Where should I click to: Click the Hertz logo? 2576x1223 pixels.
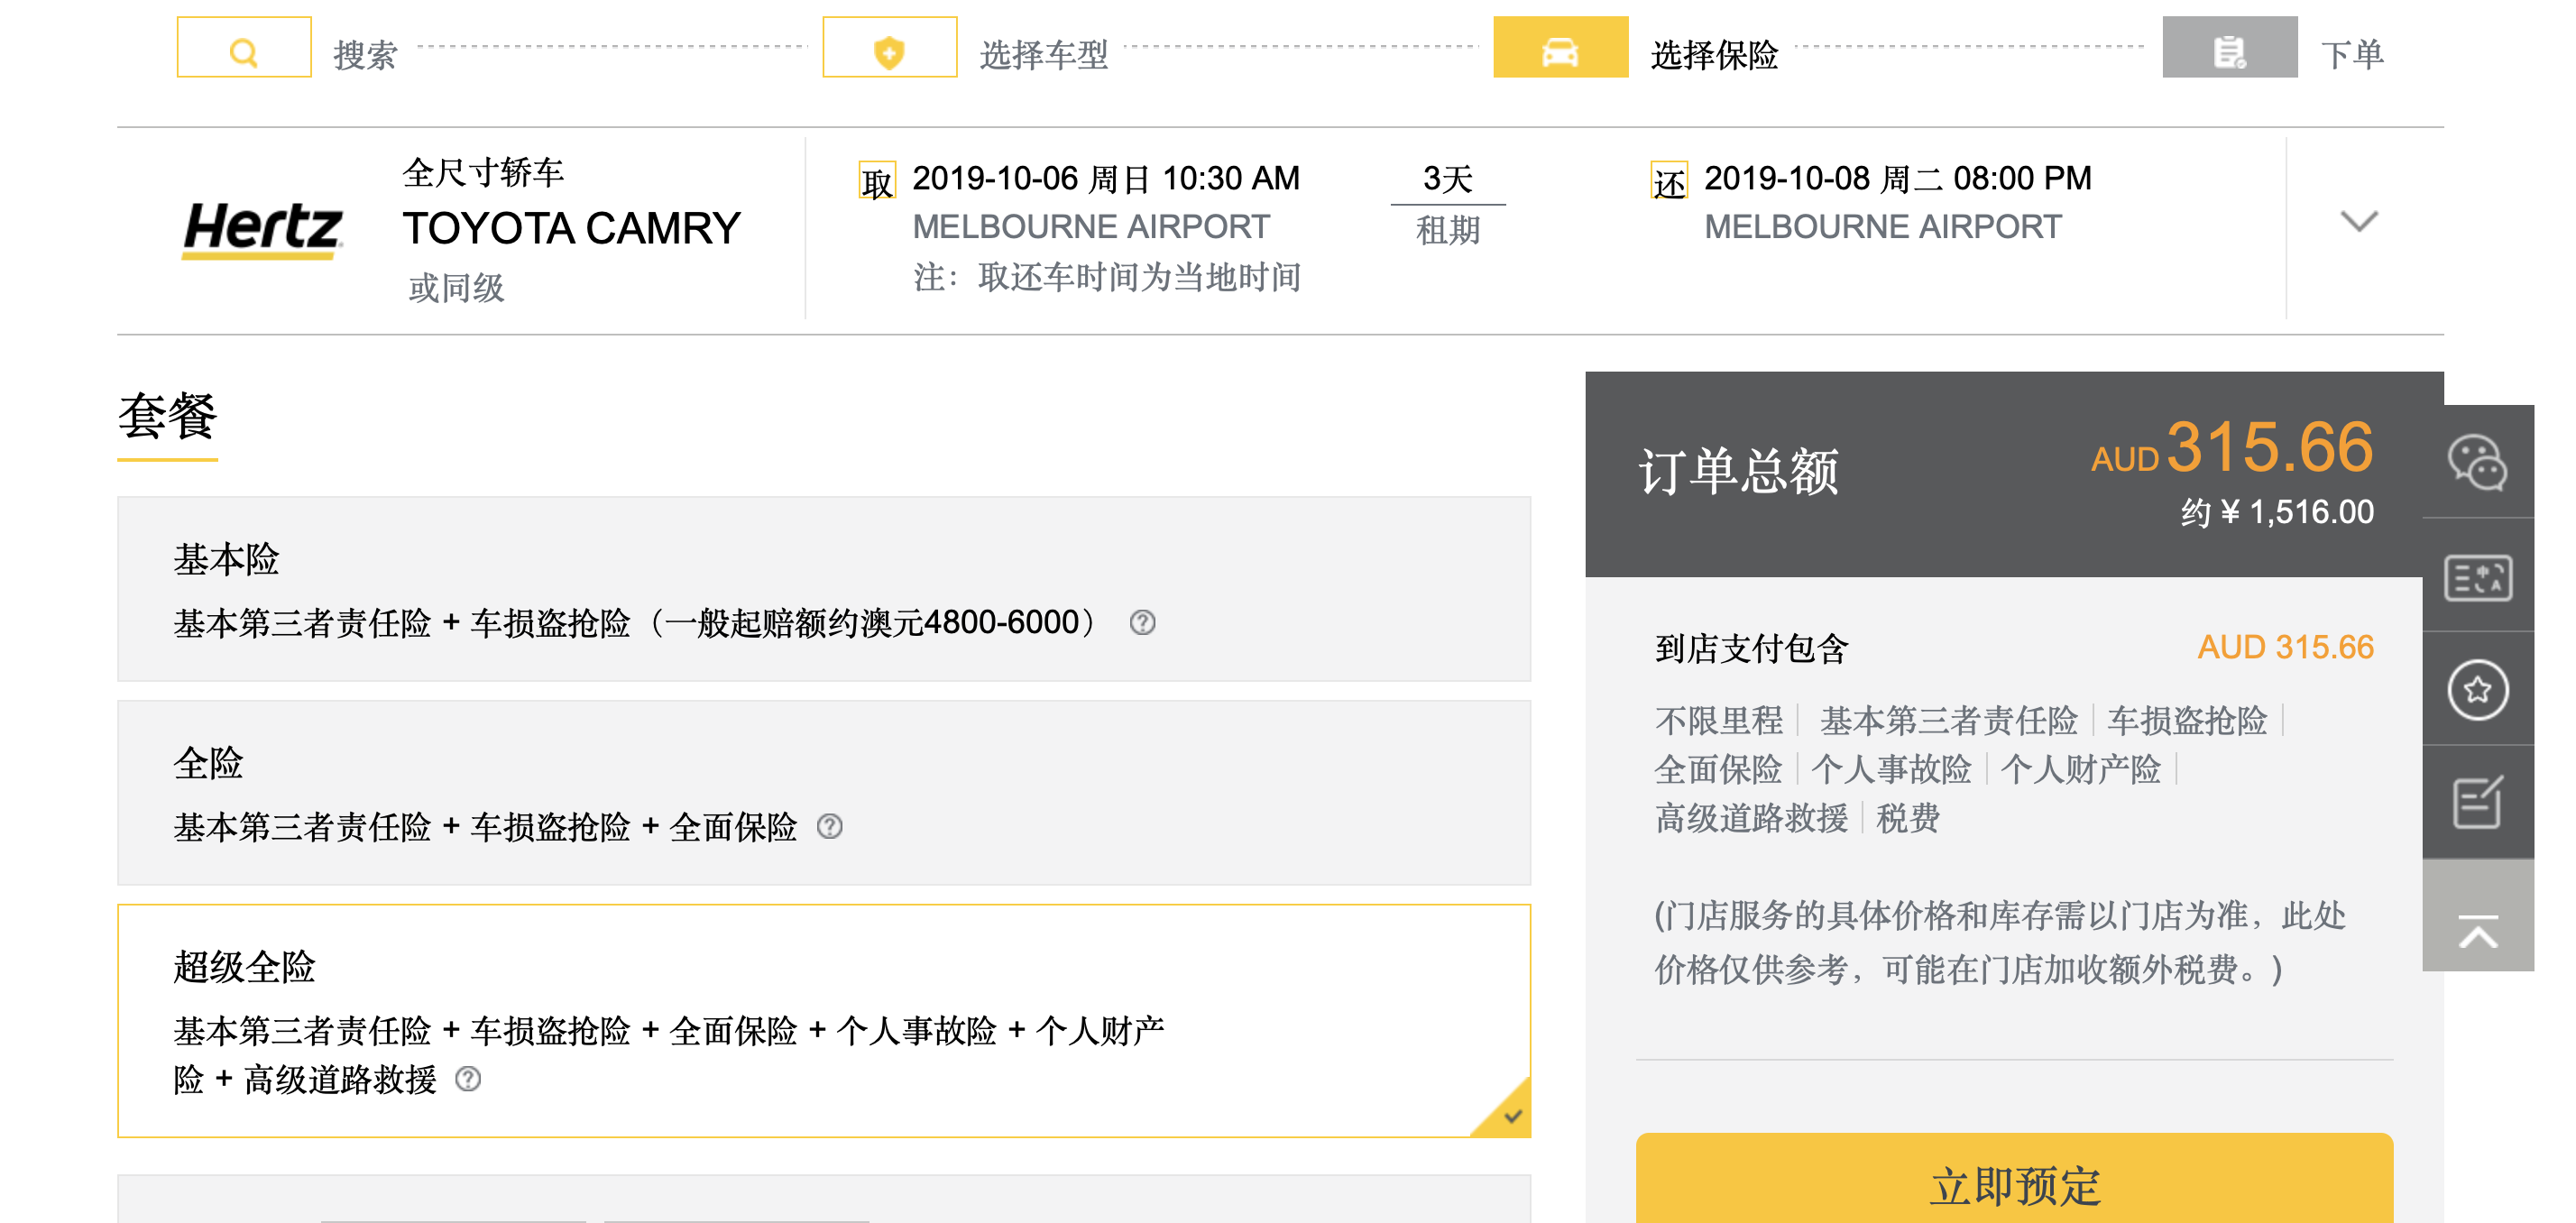pos(263,229)
